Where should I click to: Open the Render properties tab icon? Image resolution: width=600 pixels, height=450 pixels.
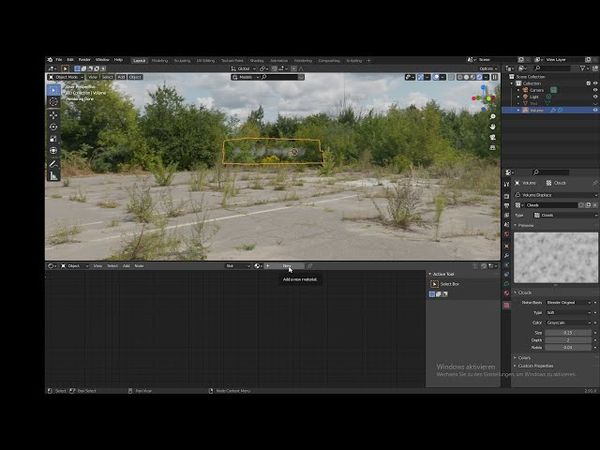point(507,196)
